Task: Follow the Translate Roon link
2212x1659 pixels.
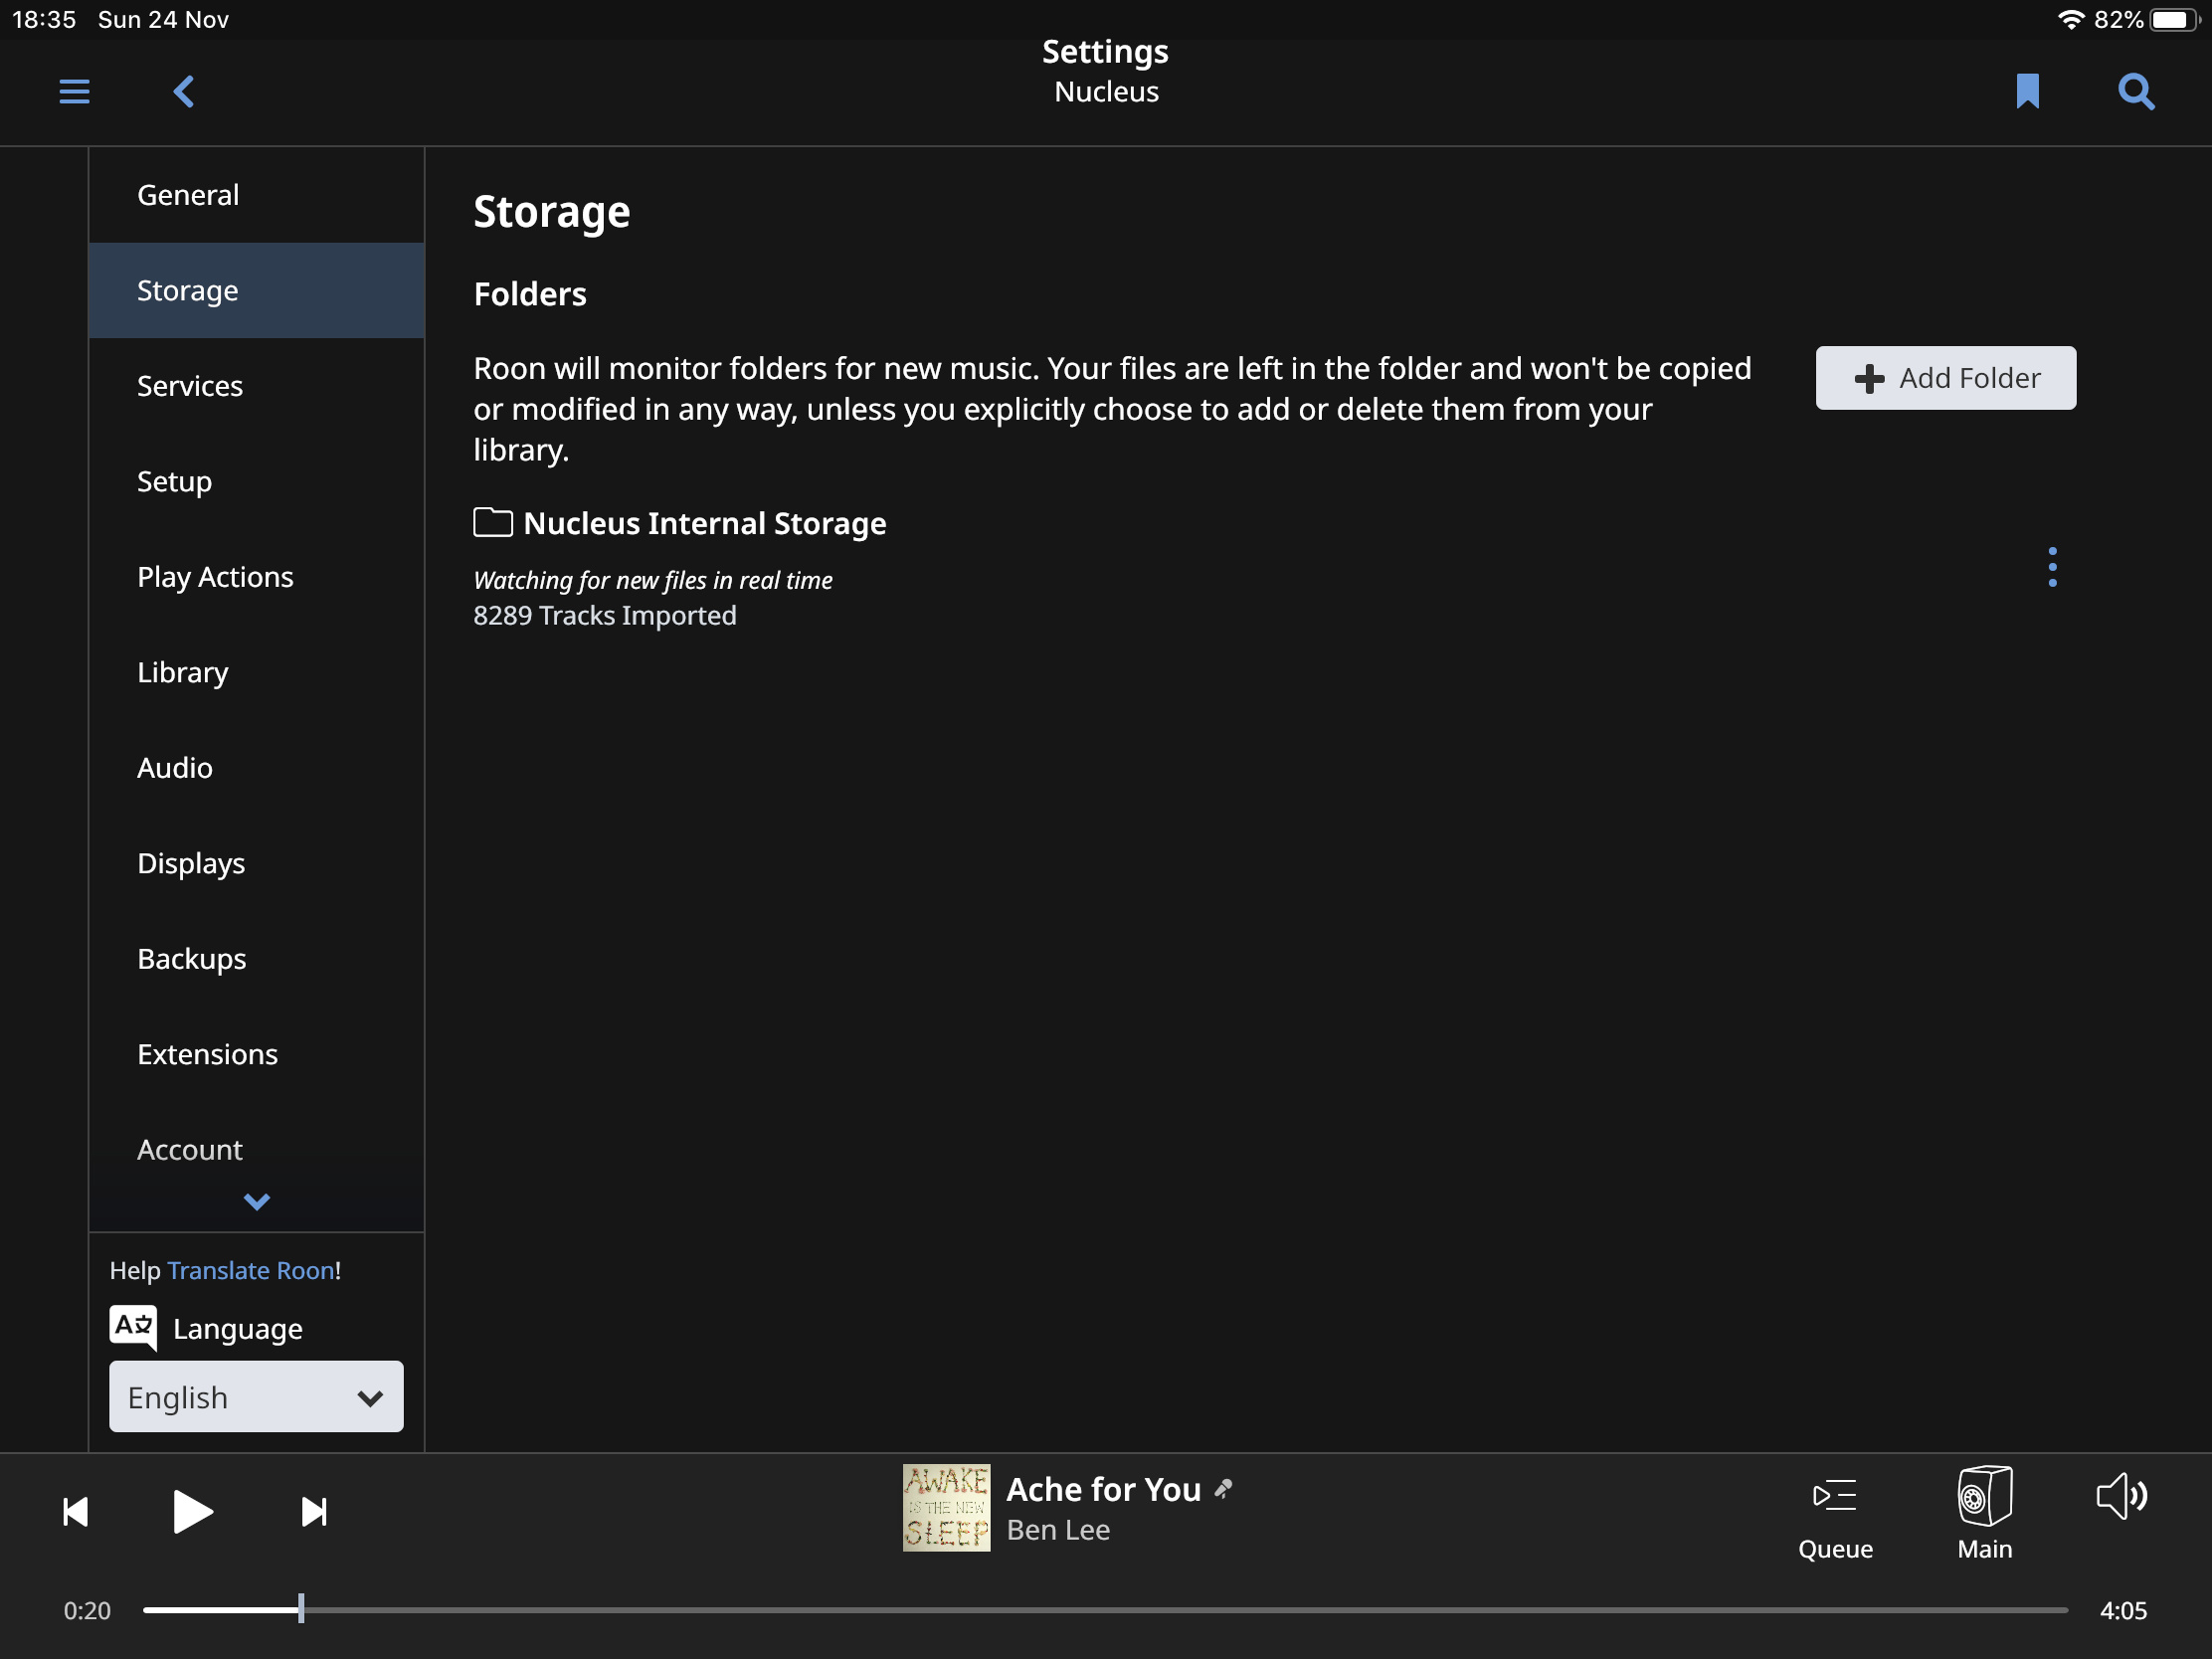Action: click(251, 1270)
